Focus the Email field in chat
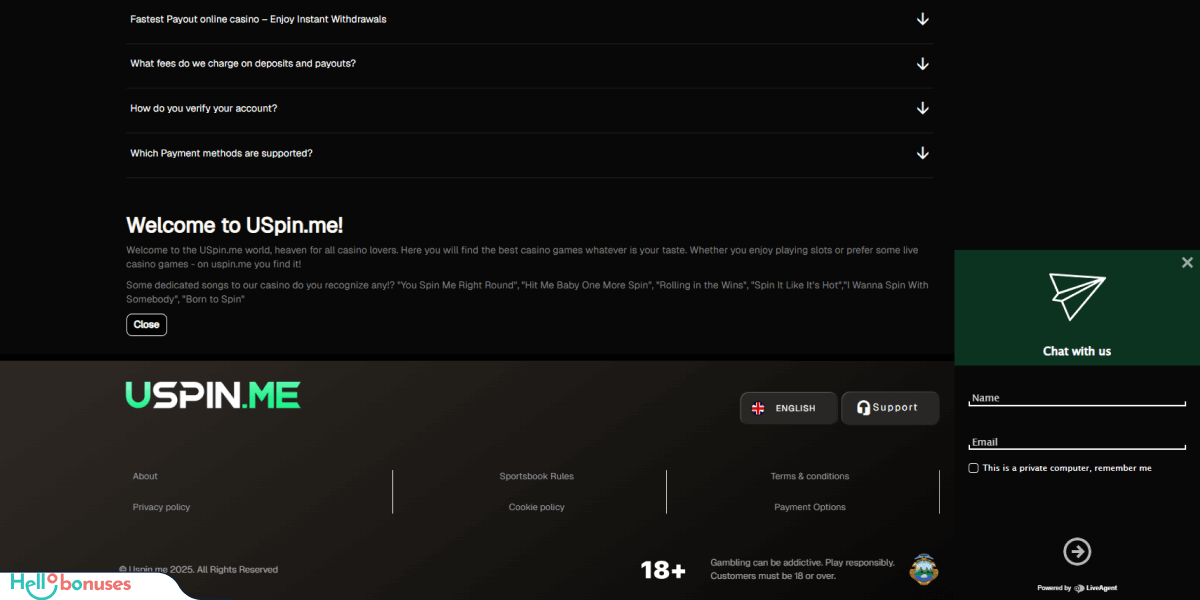The width and height of the screenshot is (1200, 600). tap(1077, 442)
